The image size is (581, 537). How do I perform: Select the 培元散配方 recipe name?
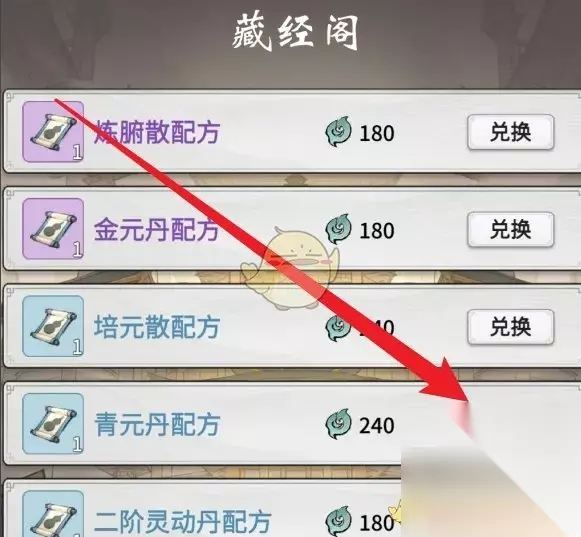pos(156,327)
